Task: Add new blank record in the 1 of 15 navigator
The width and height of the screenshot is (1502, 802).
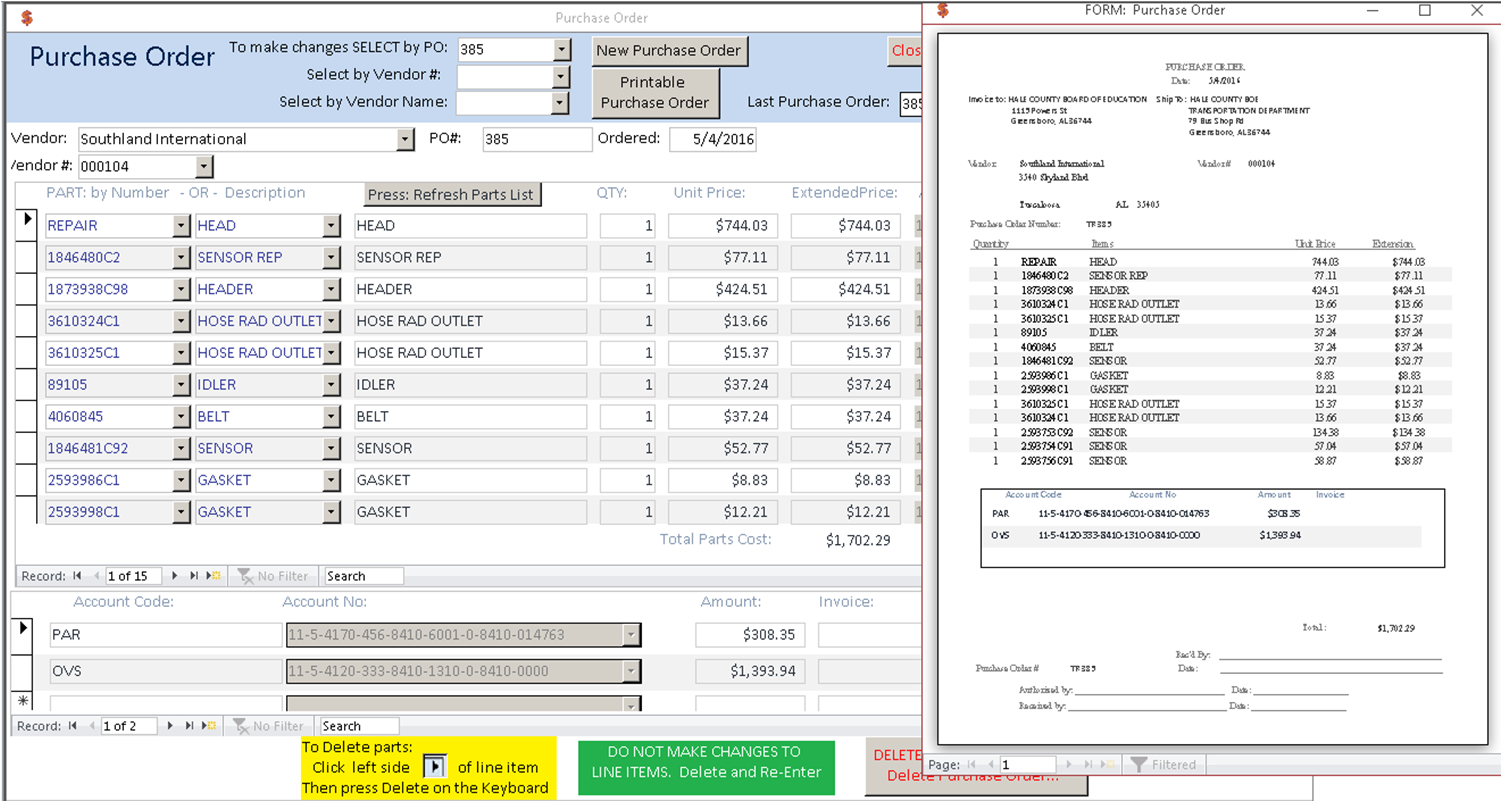Action: pyautogui.click(x=213, y=576)
